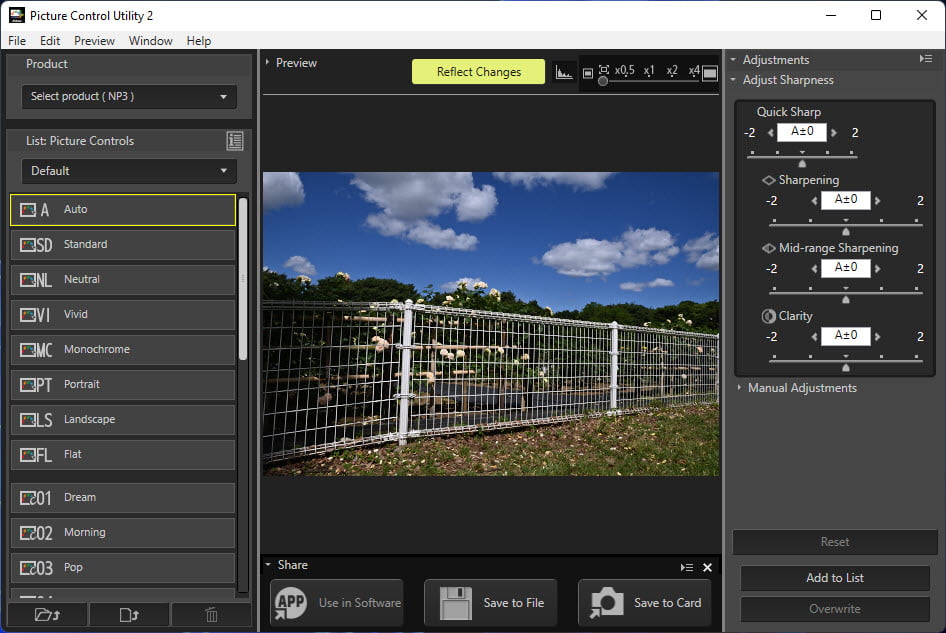Click the APP Use in Software icon
946x633 pixels.
[x=291, y=603]
